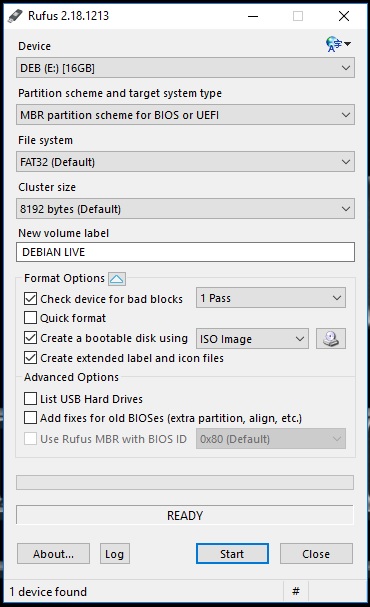370x607 pixels.
Task: Close Rufus with the title bar X
Action: 344,16
